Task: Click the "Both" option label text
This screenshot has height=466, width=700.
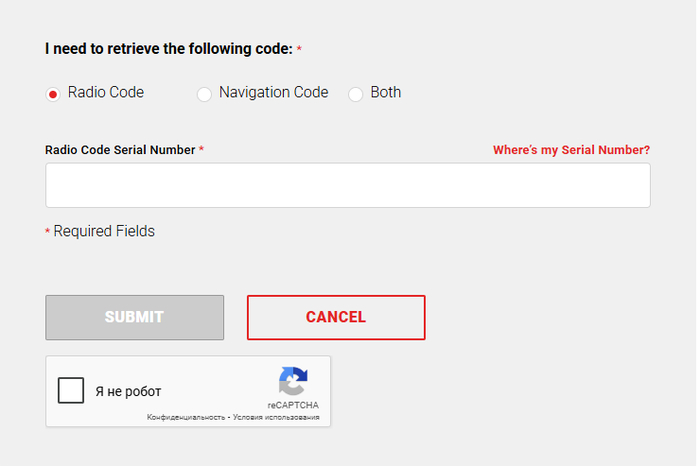Action: point(385,93)
